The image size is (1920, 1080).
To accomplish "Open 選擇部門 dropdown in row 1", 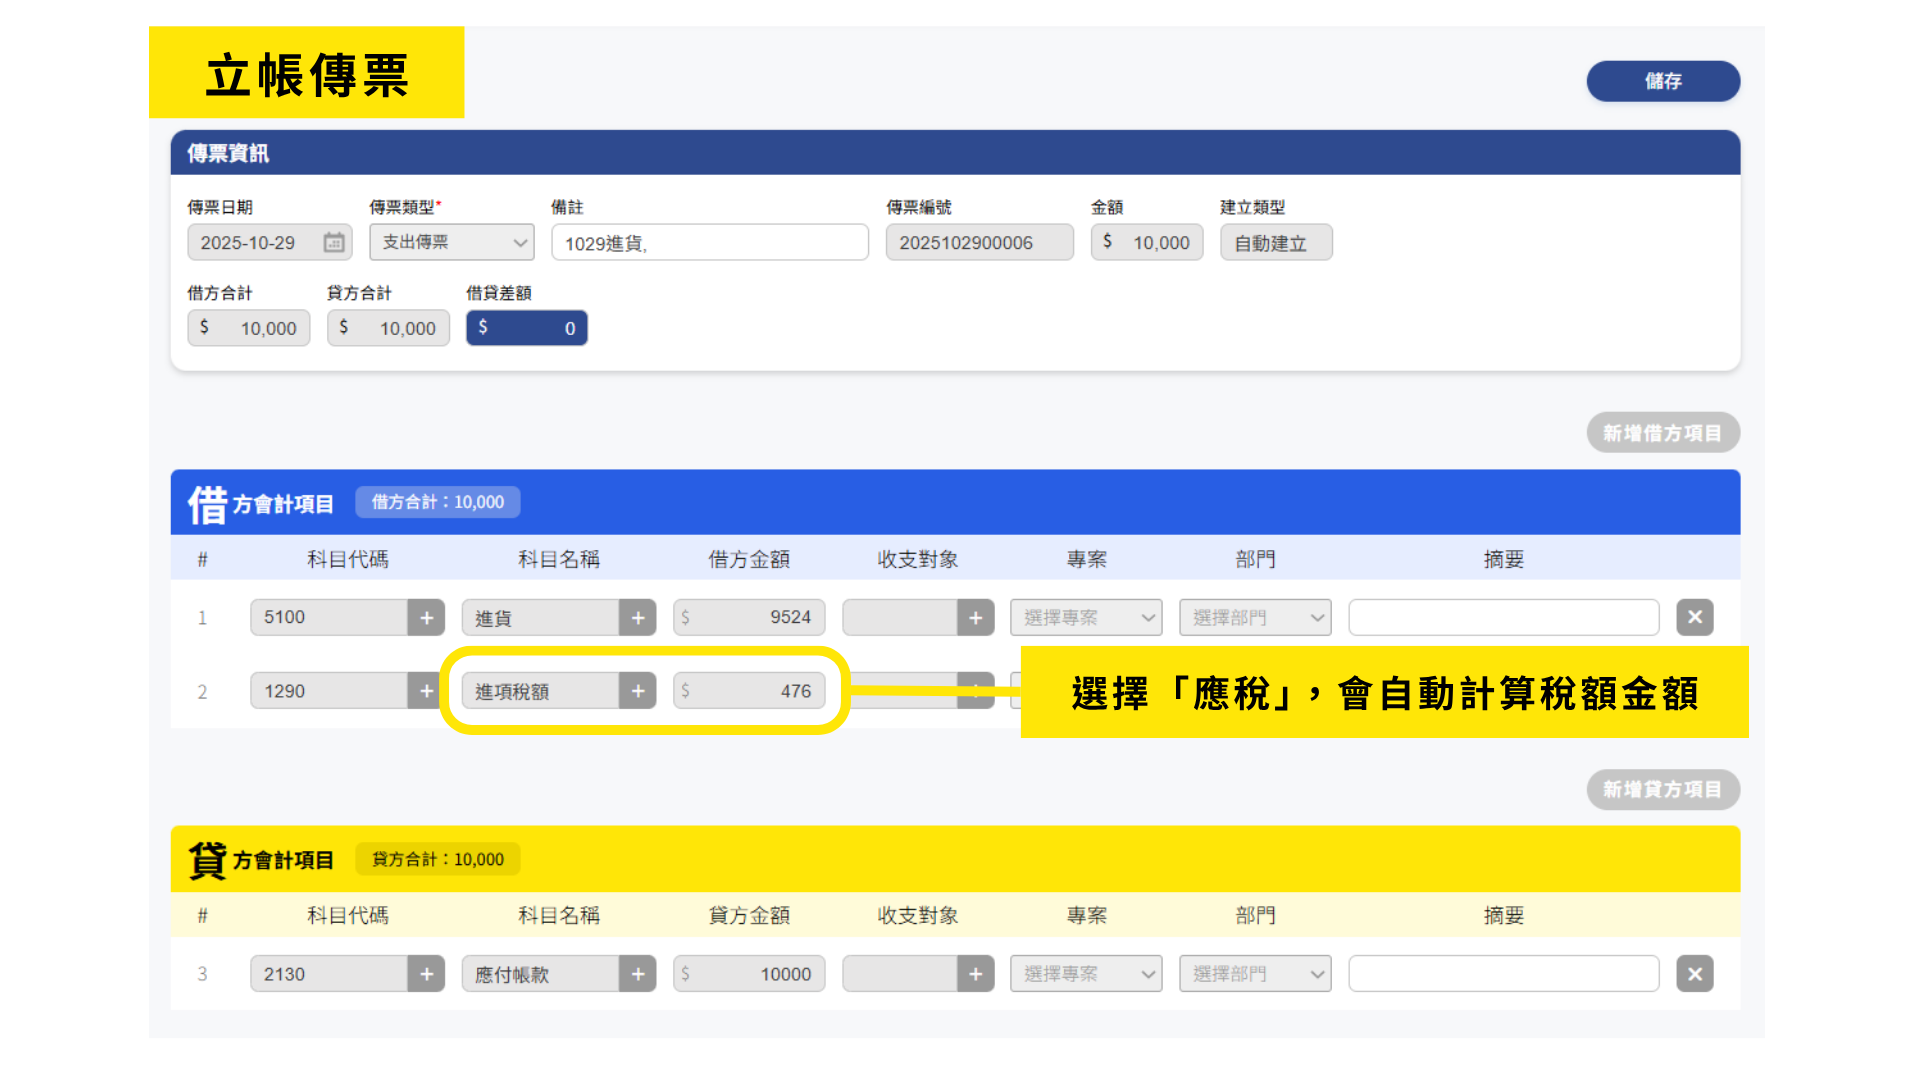I will [x=1255, y=618].
